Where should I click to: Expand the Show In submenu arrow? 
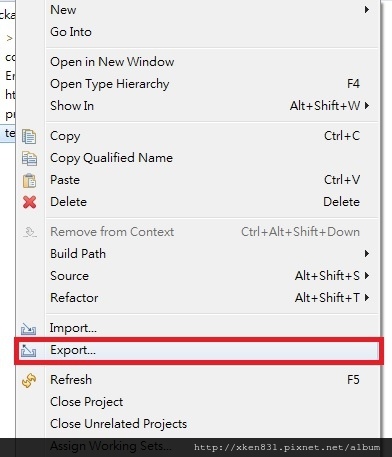367,106
